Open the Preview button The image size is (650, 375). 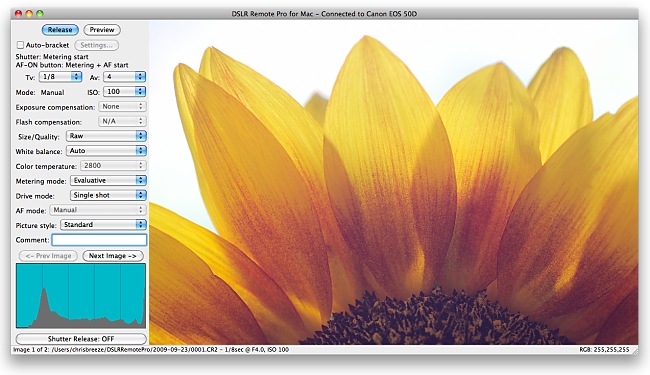(x=102, y=30)
